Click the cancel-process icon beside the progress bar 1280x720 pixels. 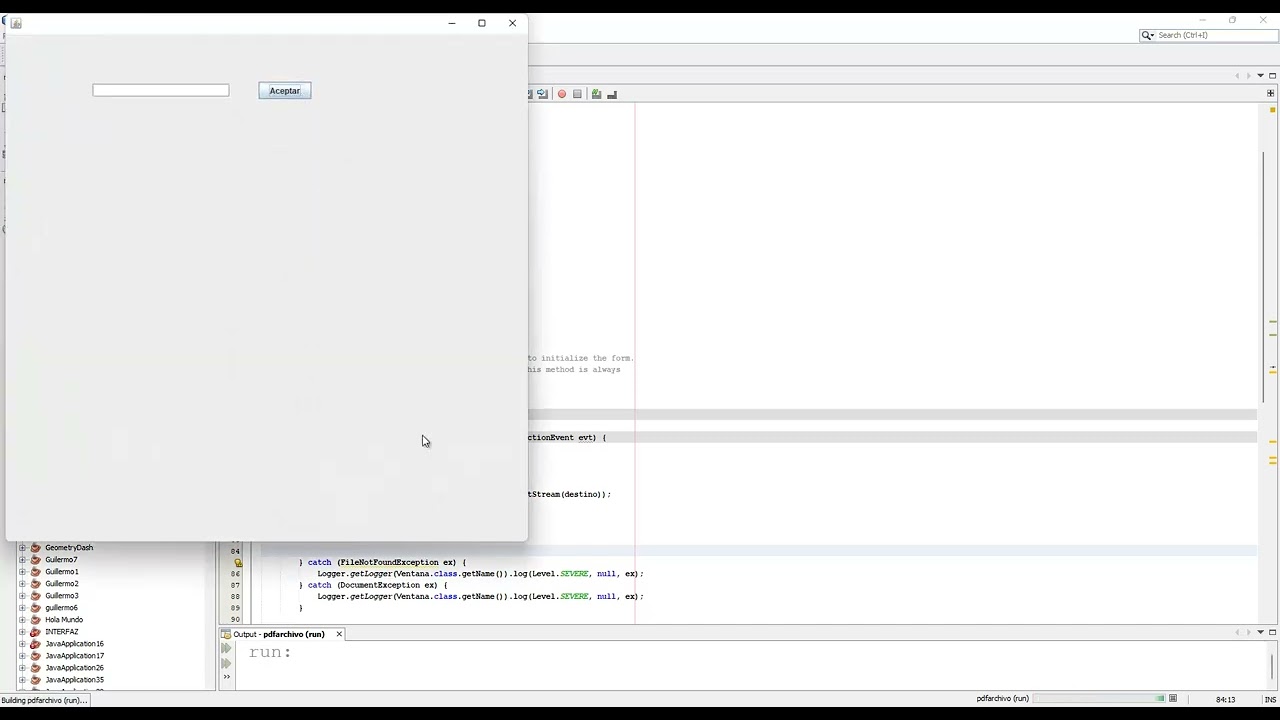pyautogui.click(x=1173, y=699)
